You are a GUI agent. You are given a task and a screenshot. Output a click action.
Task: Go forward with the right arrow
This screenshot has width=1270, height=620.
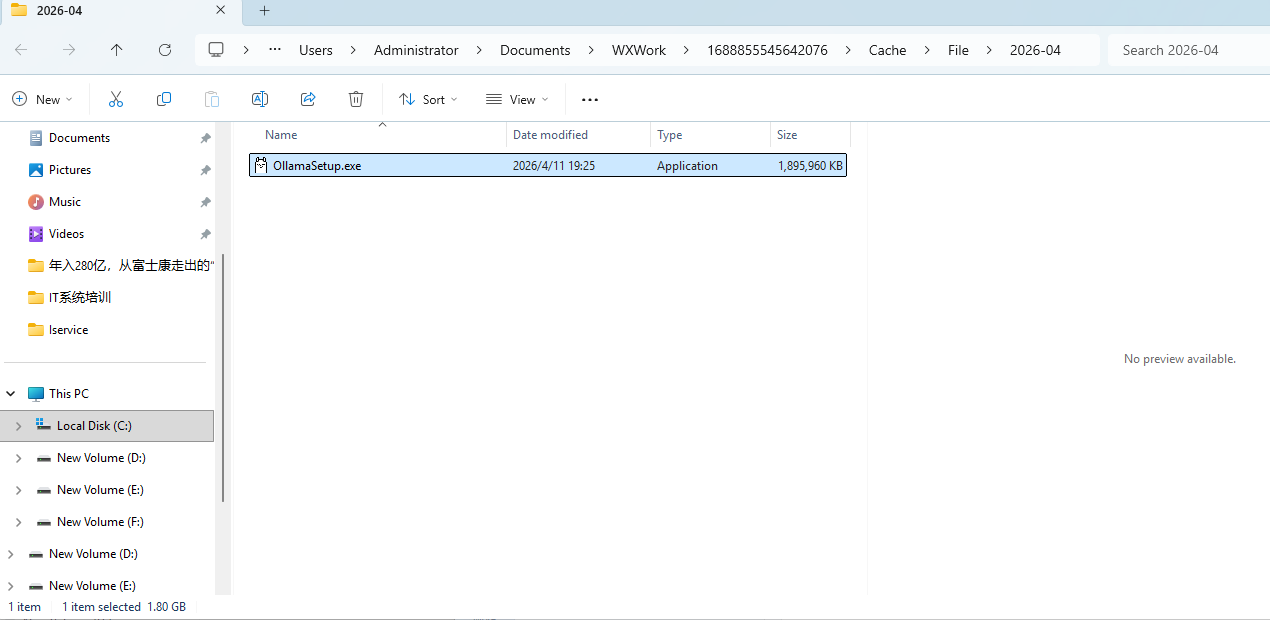point(69,50)
